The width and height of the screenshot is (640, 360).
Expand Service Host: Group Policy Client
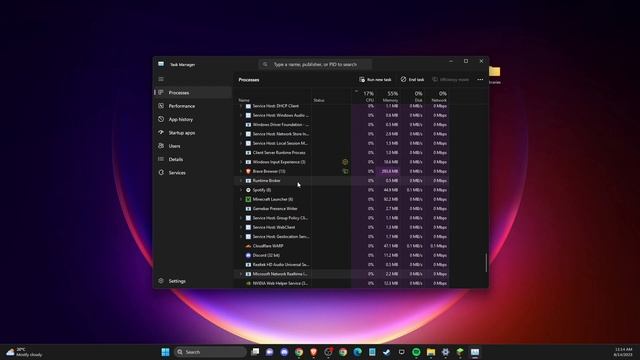click(241, 218)
